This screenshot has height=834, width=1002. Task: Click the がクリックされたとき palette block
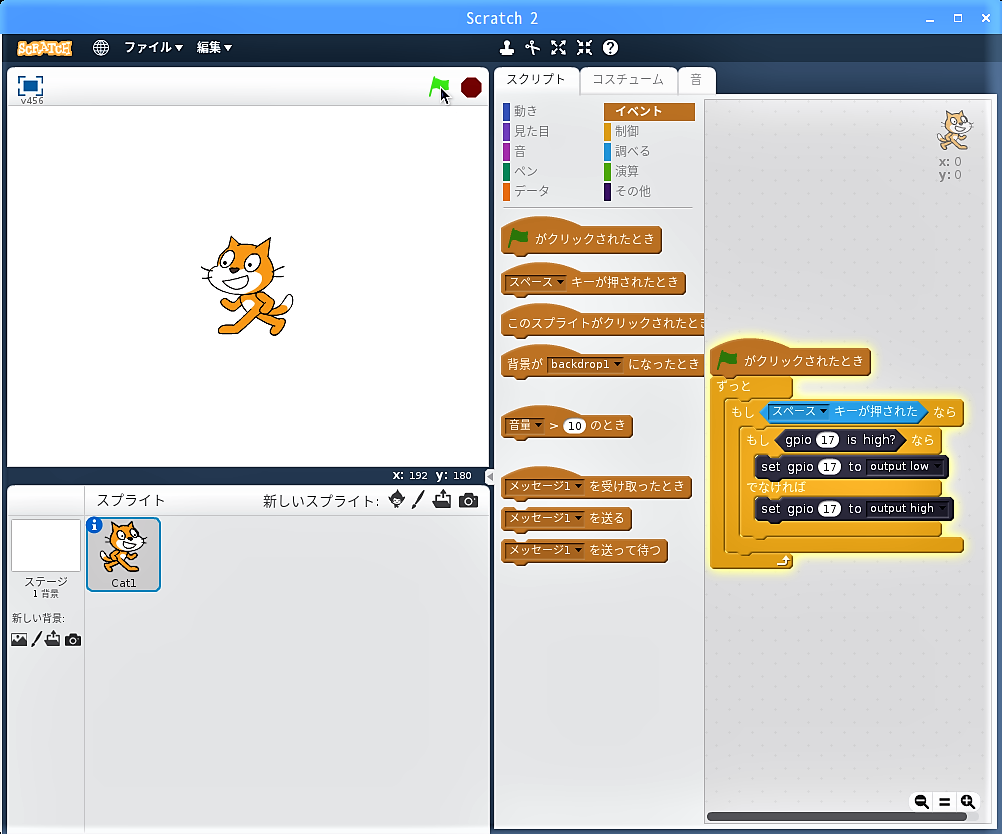581,238
